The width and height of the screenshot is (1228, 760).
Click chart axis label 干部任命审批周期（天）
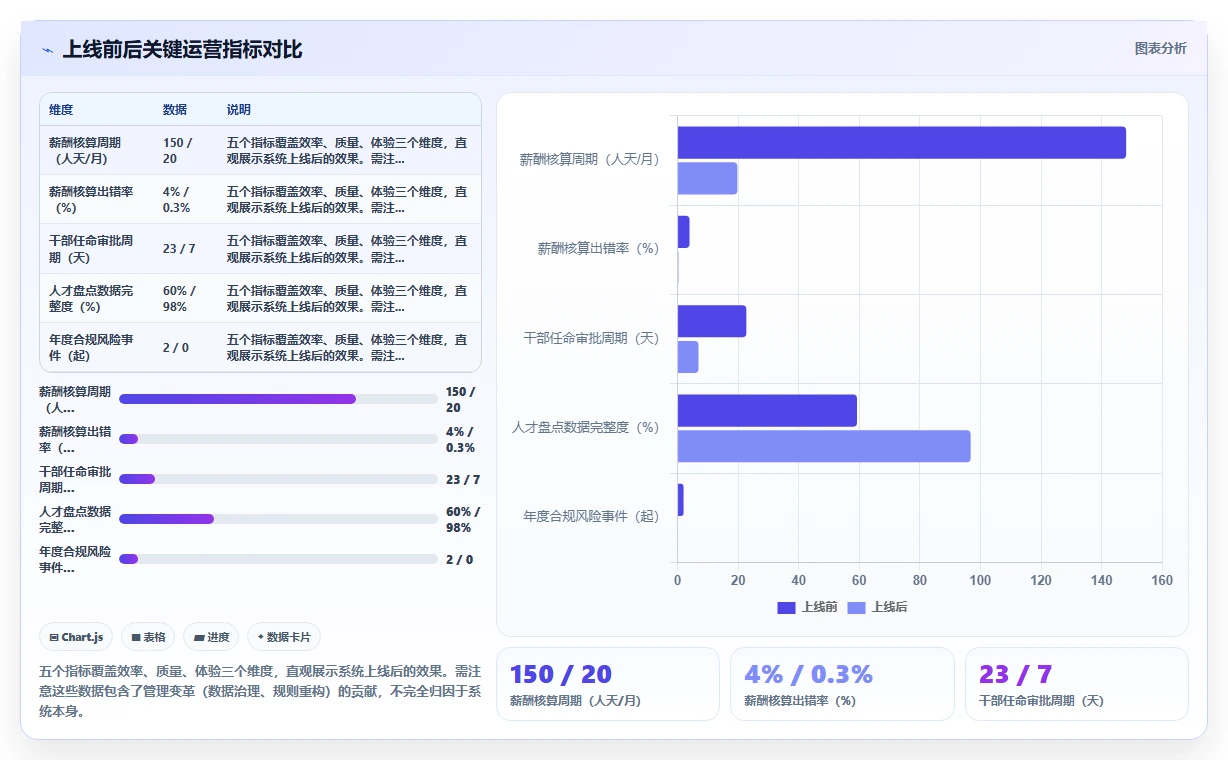[x=591, y=338]
